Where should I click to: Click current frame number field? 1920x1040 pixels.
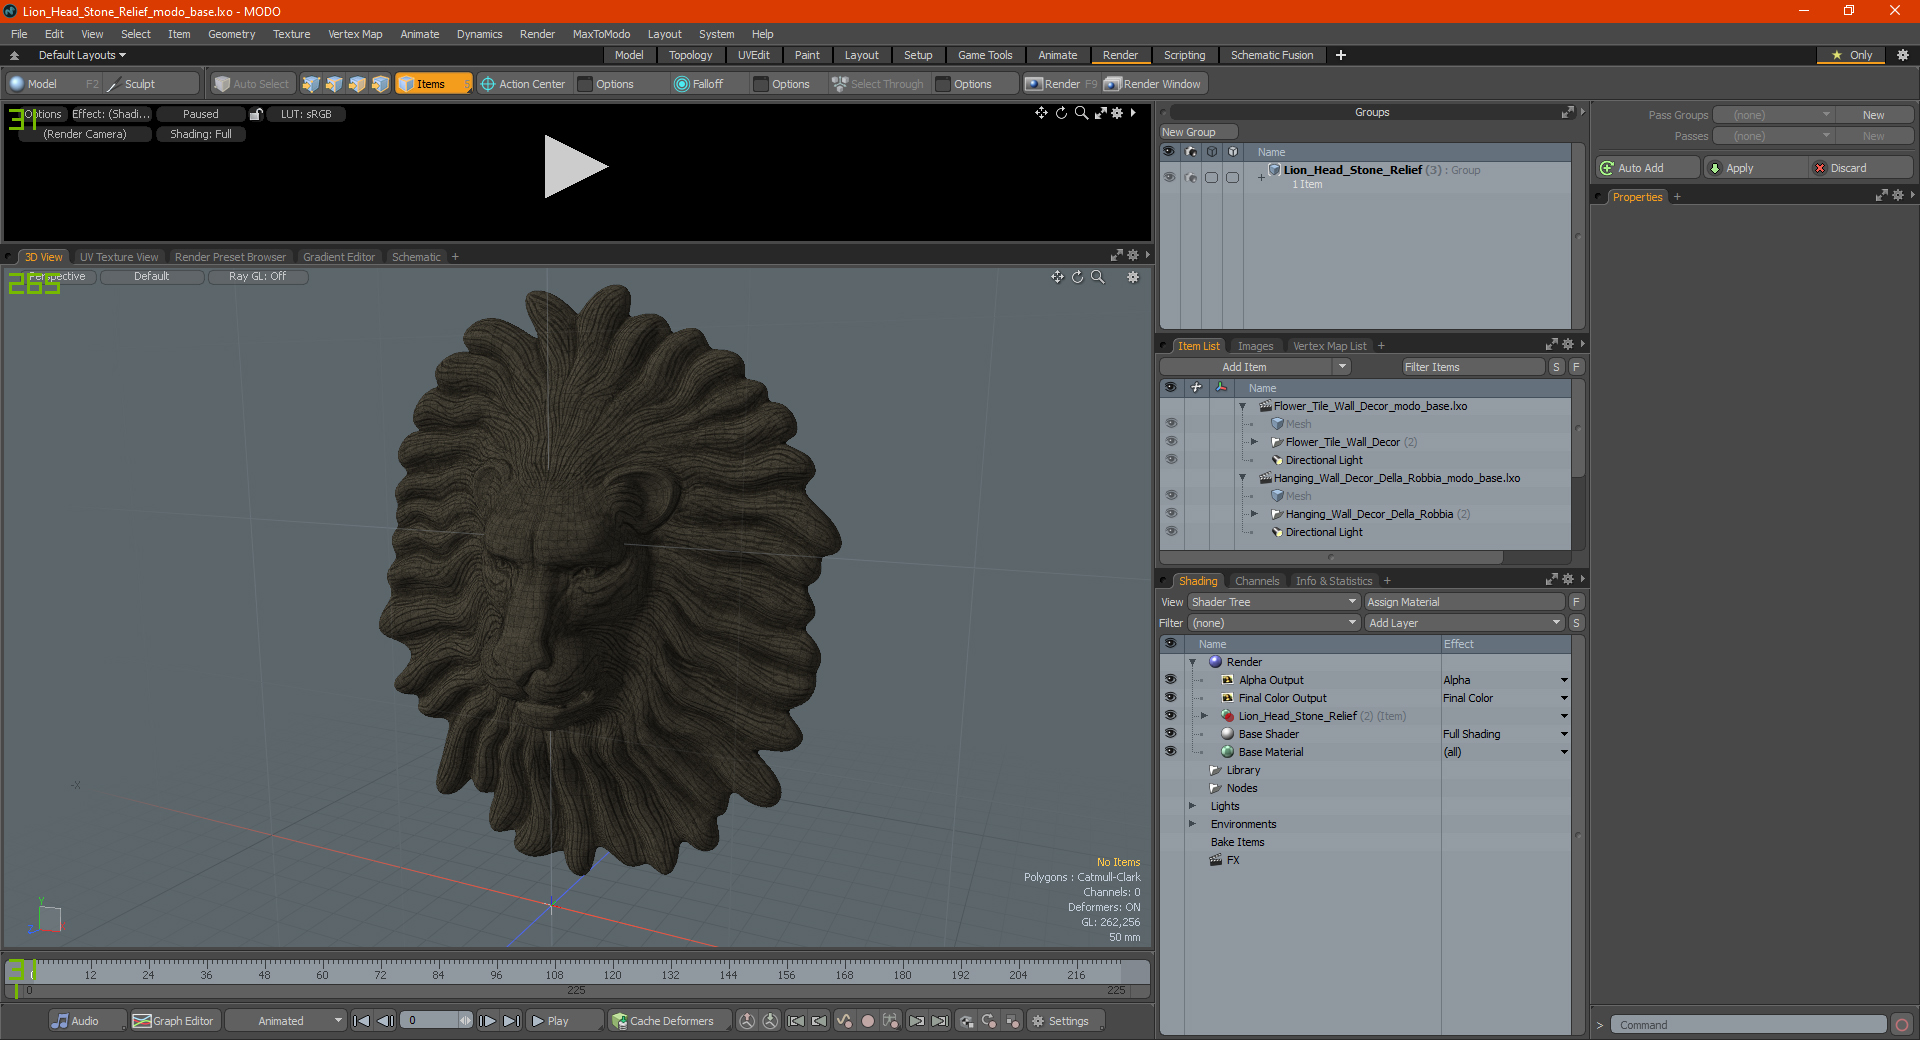[430, 1021]
